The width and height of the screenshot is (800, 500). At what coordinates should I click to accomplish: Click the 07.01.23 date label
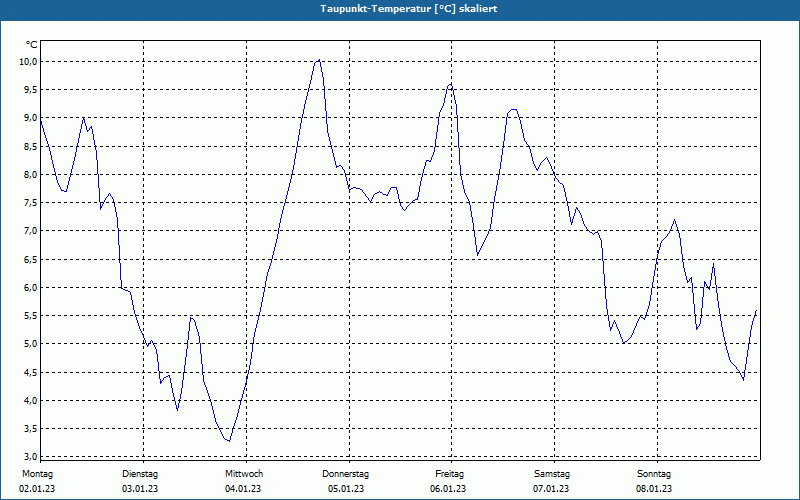(x=551, y=489)
